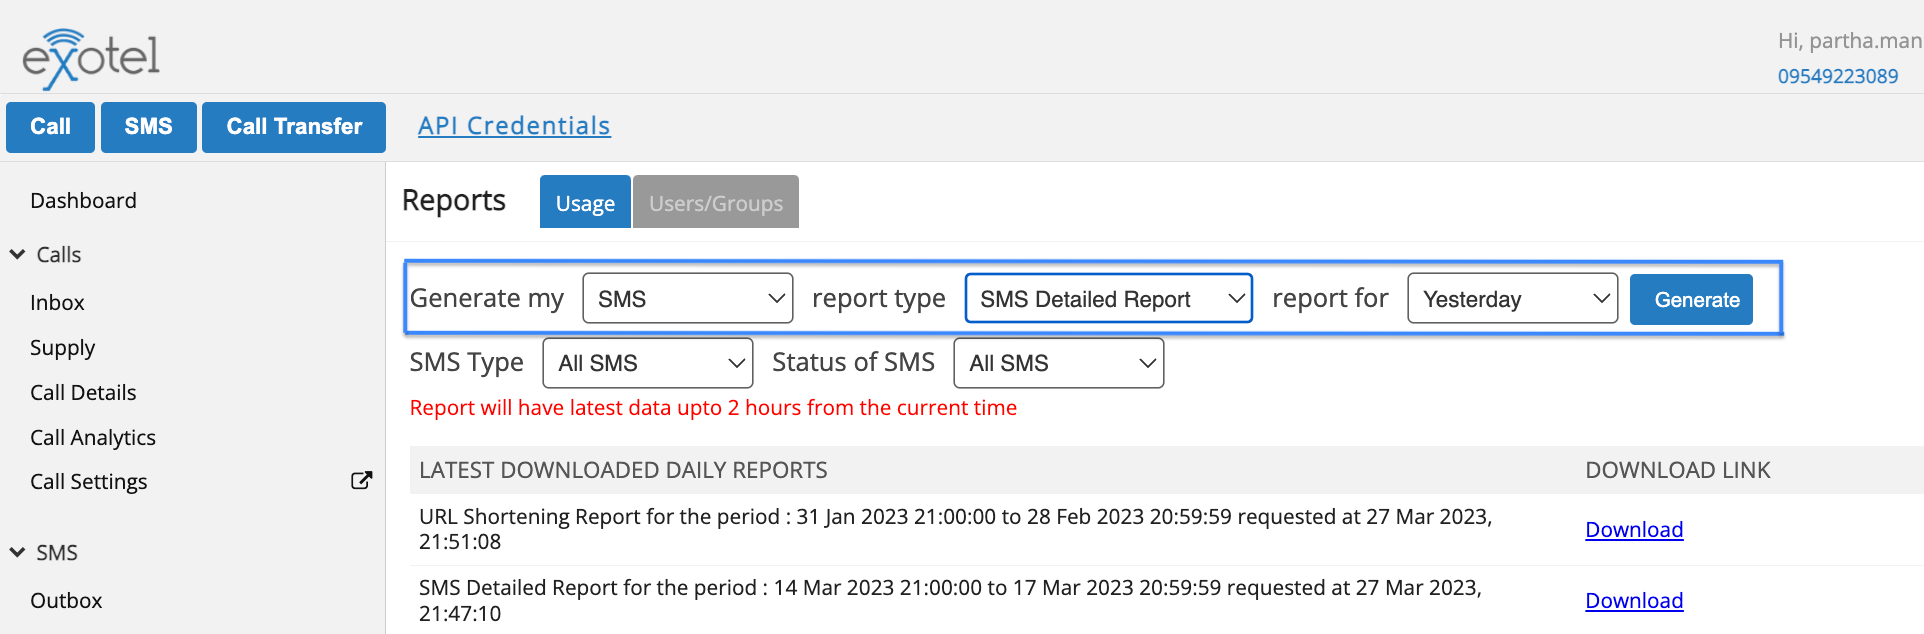Click the red report latency notice
The image size is (1924, 634).
click(x=713, y=408)
